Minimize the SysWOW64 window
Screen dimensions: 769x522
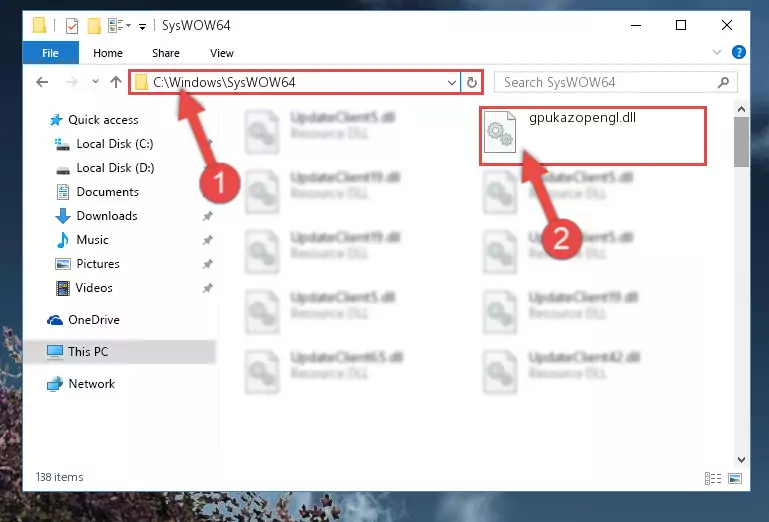tap(636, 26)
